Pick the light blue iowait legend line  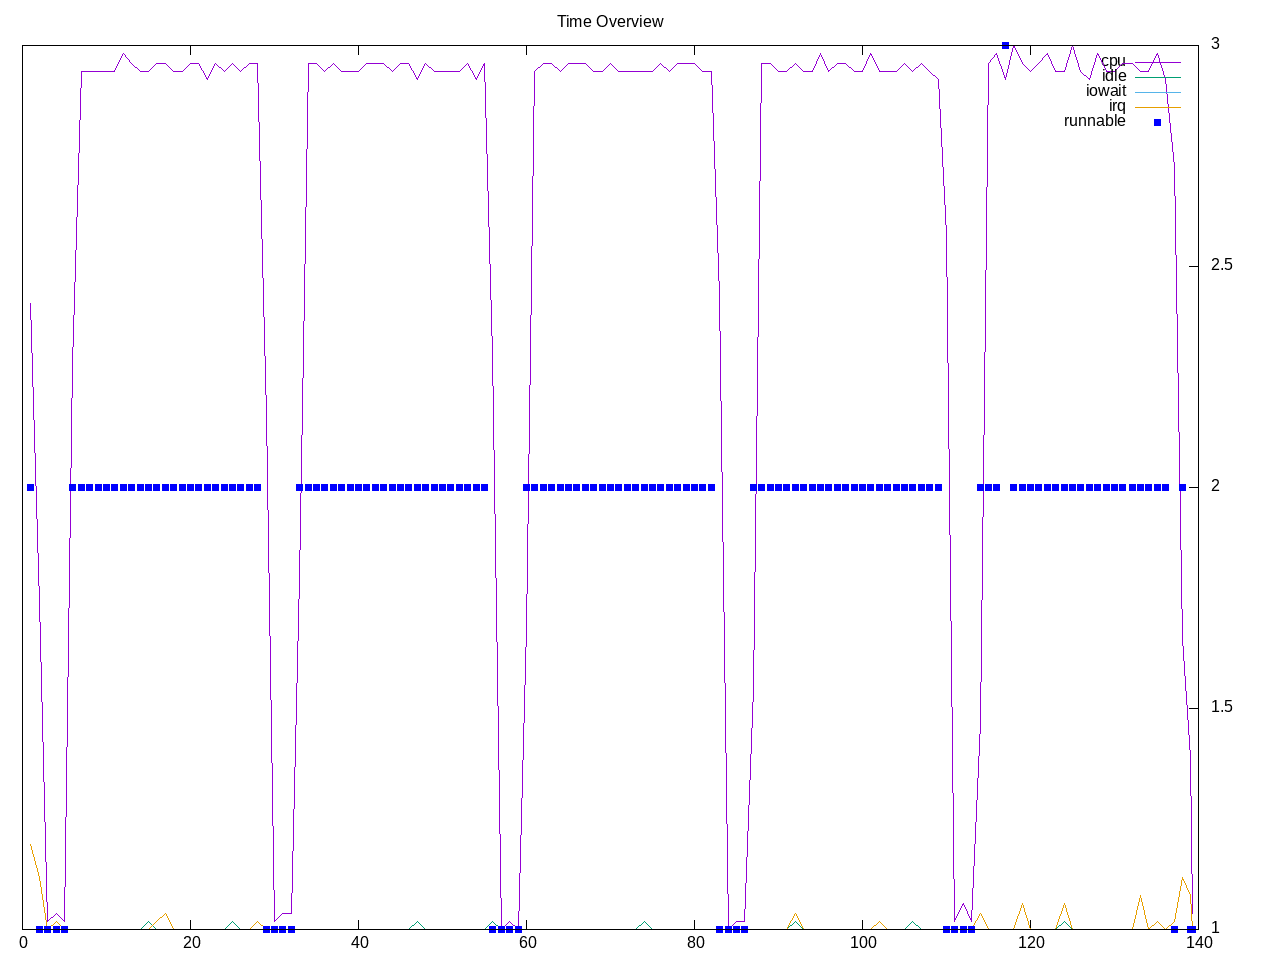coord(1157,92)
